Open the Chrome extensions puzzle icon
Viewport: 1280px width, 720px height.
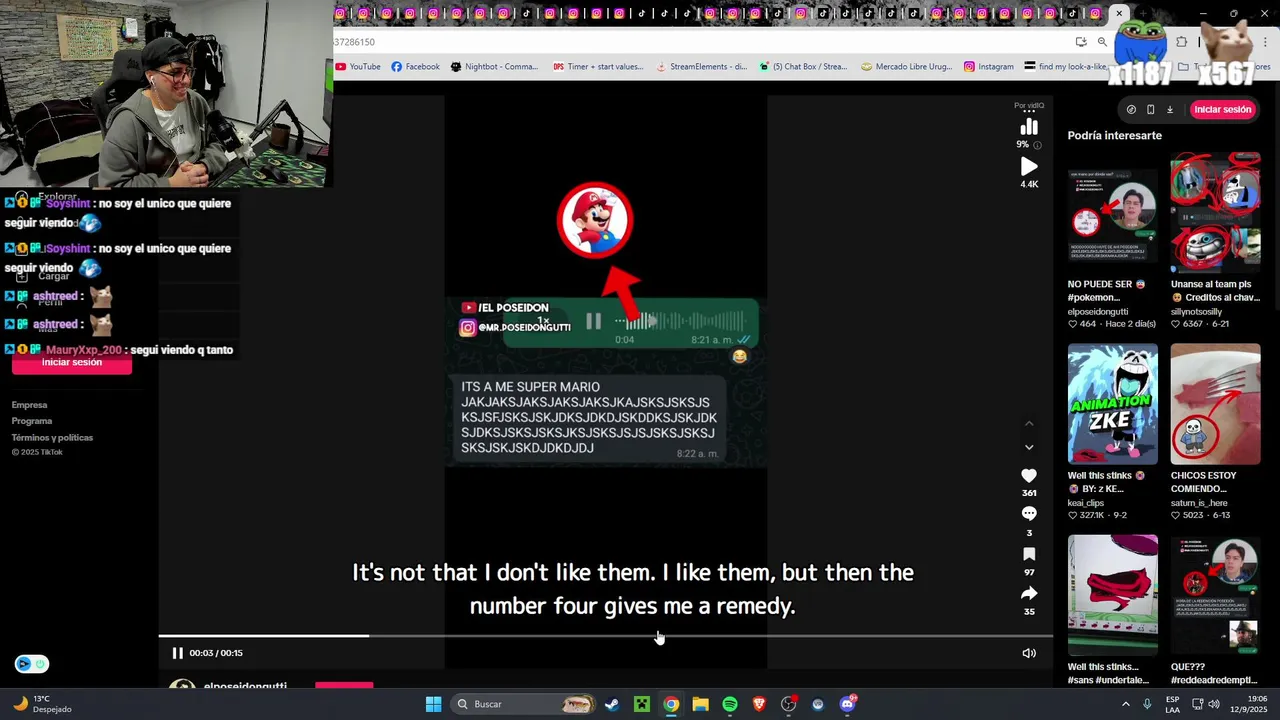[1182, 42]
